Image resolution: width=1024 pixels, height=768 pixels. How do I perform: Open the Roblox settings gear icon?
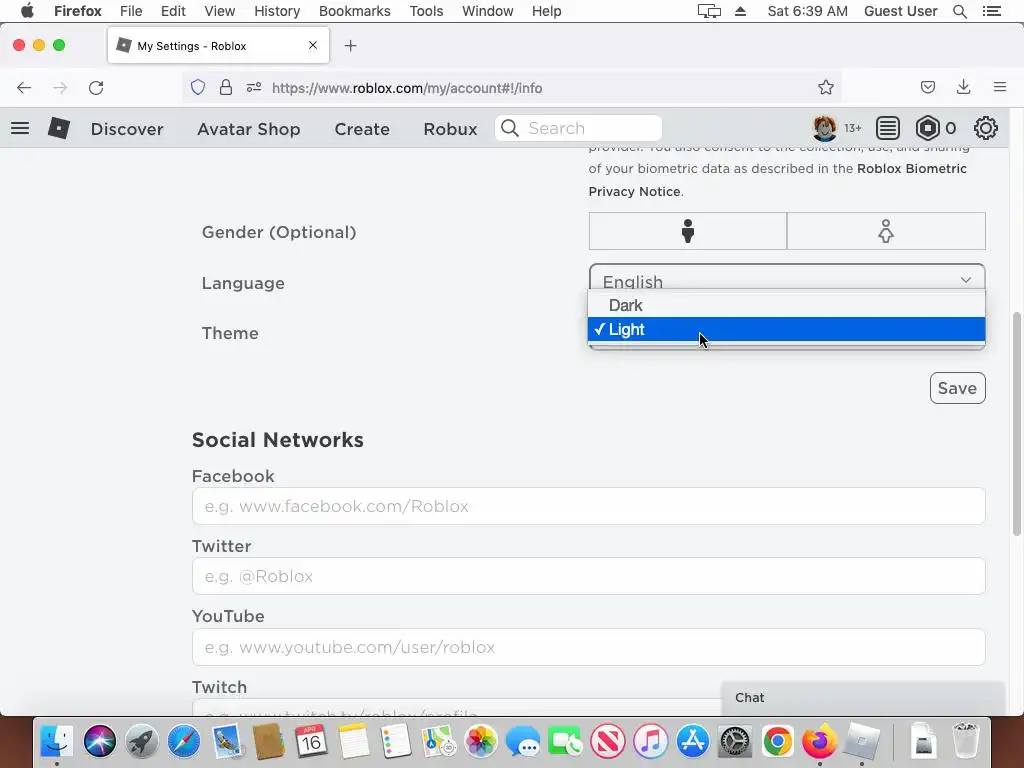(x=985, y=129)
